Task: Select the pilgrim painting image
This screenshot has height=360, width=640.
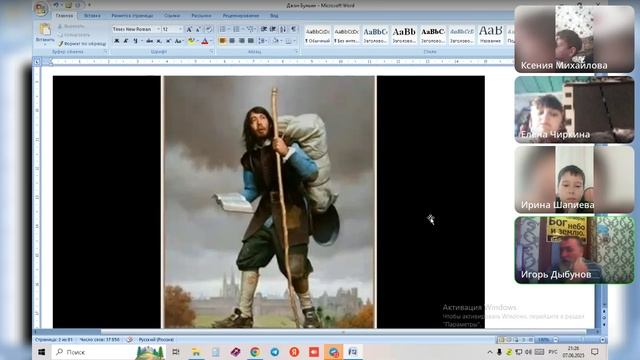Action: pos(269,202)
